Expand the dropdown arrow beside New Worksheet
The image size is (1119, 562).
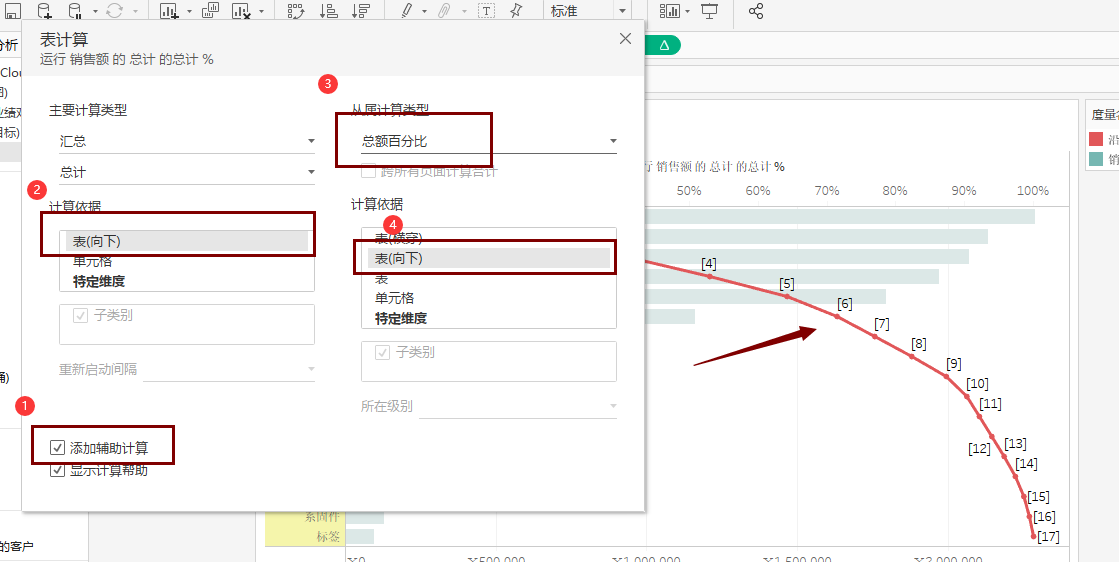click(189, 11)
